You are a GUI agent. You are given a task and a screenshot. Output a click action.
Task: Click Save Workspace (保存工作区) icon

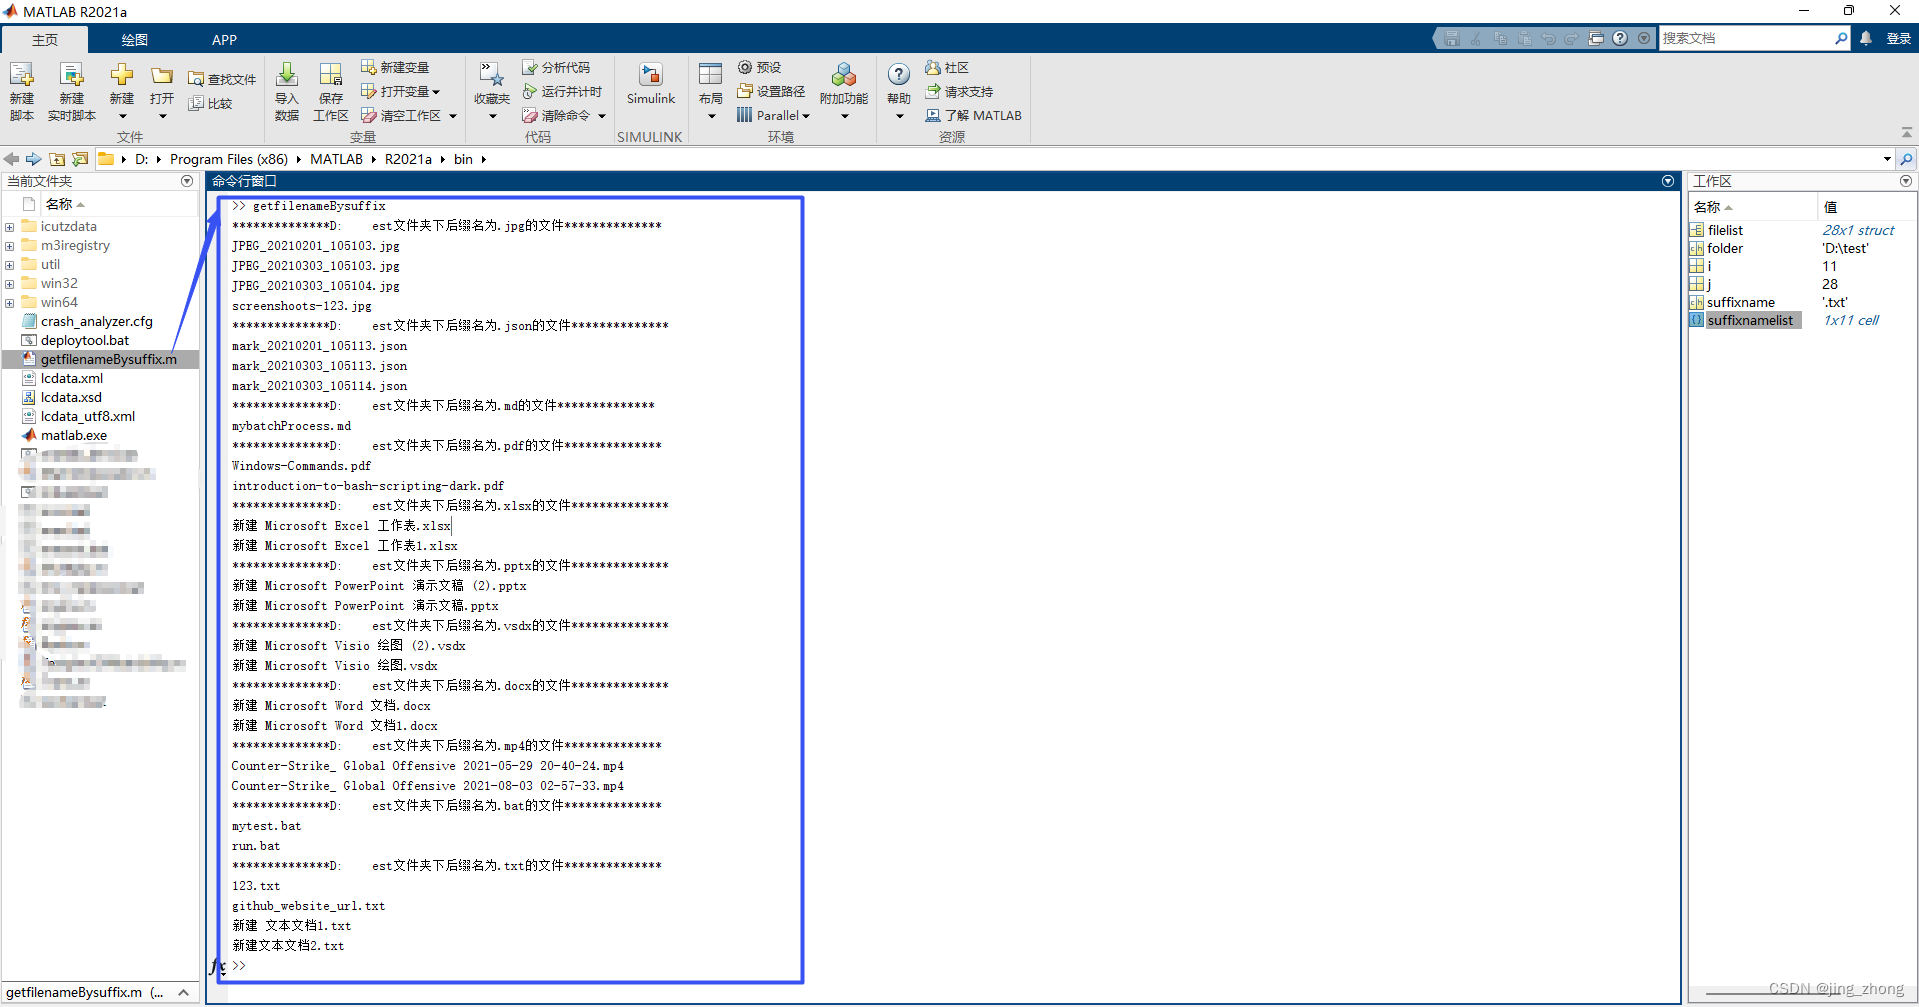pyautogui.click(x=331, y=76)
